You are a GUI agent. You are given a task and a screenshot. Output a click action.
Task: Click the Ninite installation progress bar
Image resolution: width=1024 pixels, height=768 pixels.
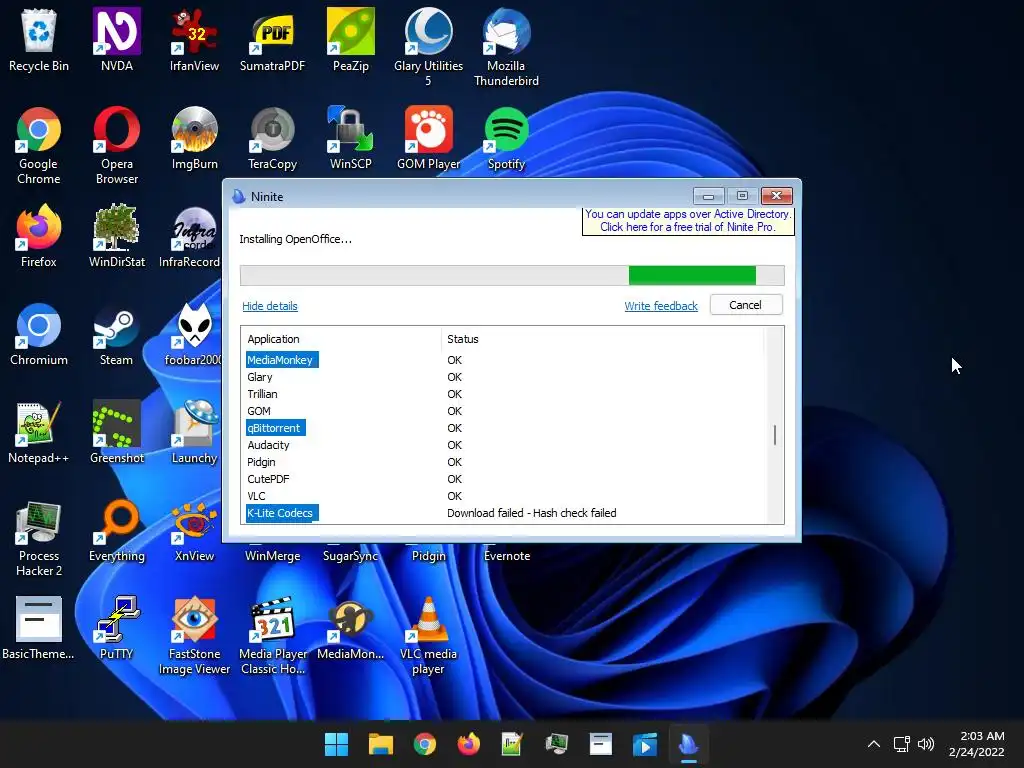point(512,275)
